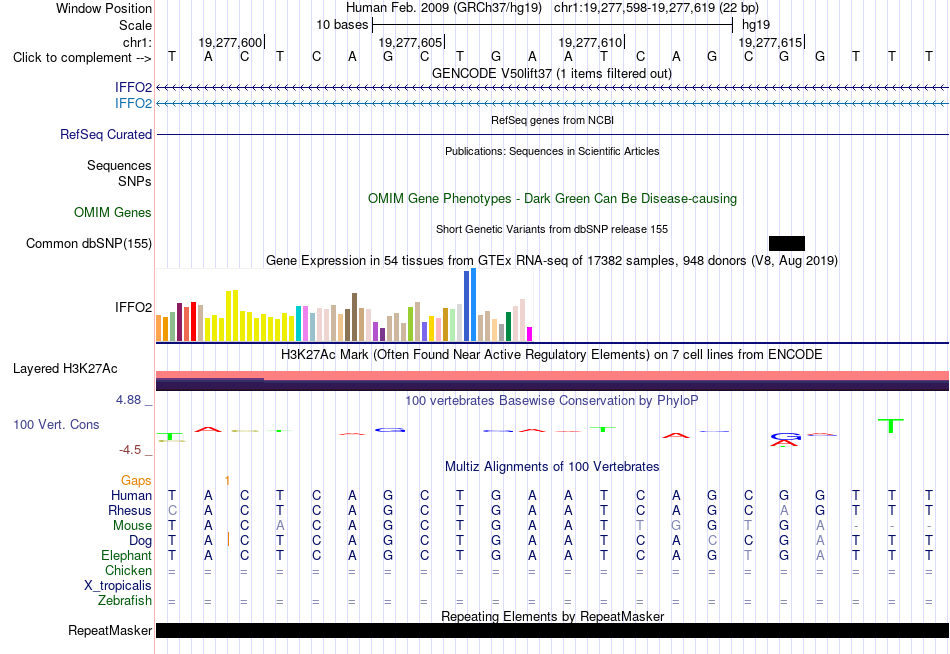This screenshot has width=950, height=654.
Task: Click the Layered H3K27Ac track label
Action: tap(65, 369)
